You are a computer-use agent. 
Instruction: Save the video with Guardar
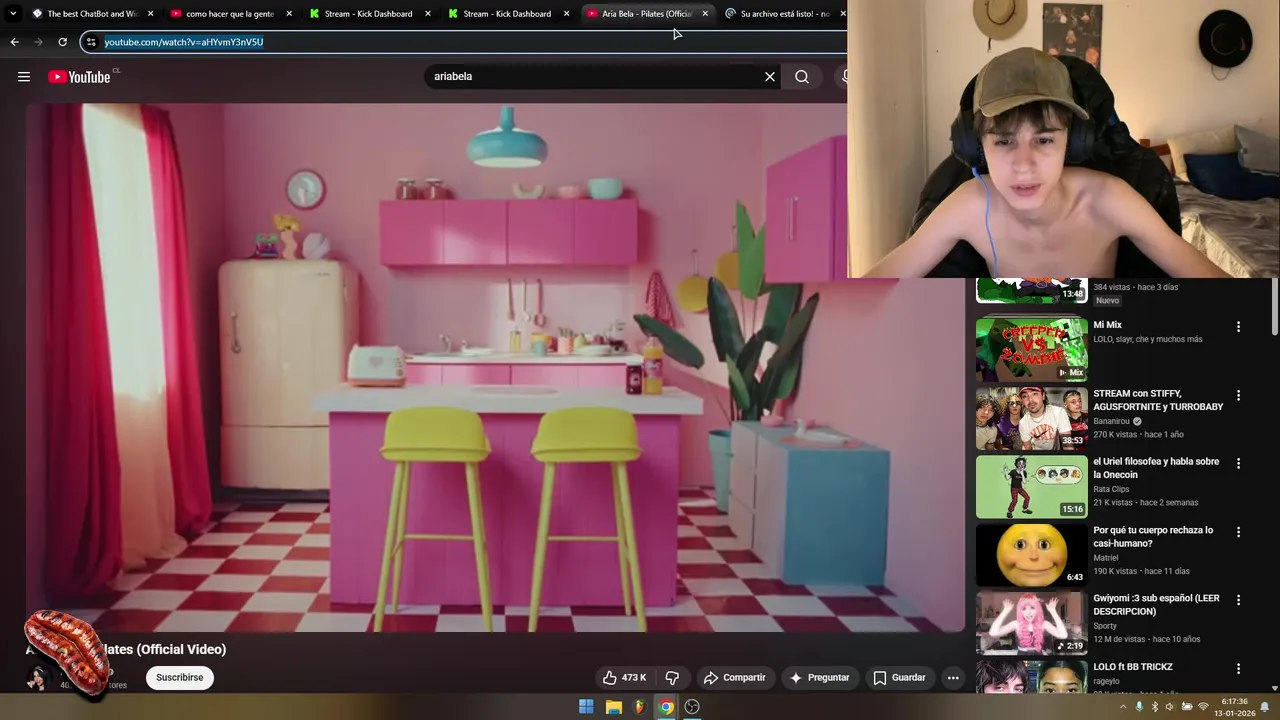[899, 678]
